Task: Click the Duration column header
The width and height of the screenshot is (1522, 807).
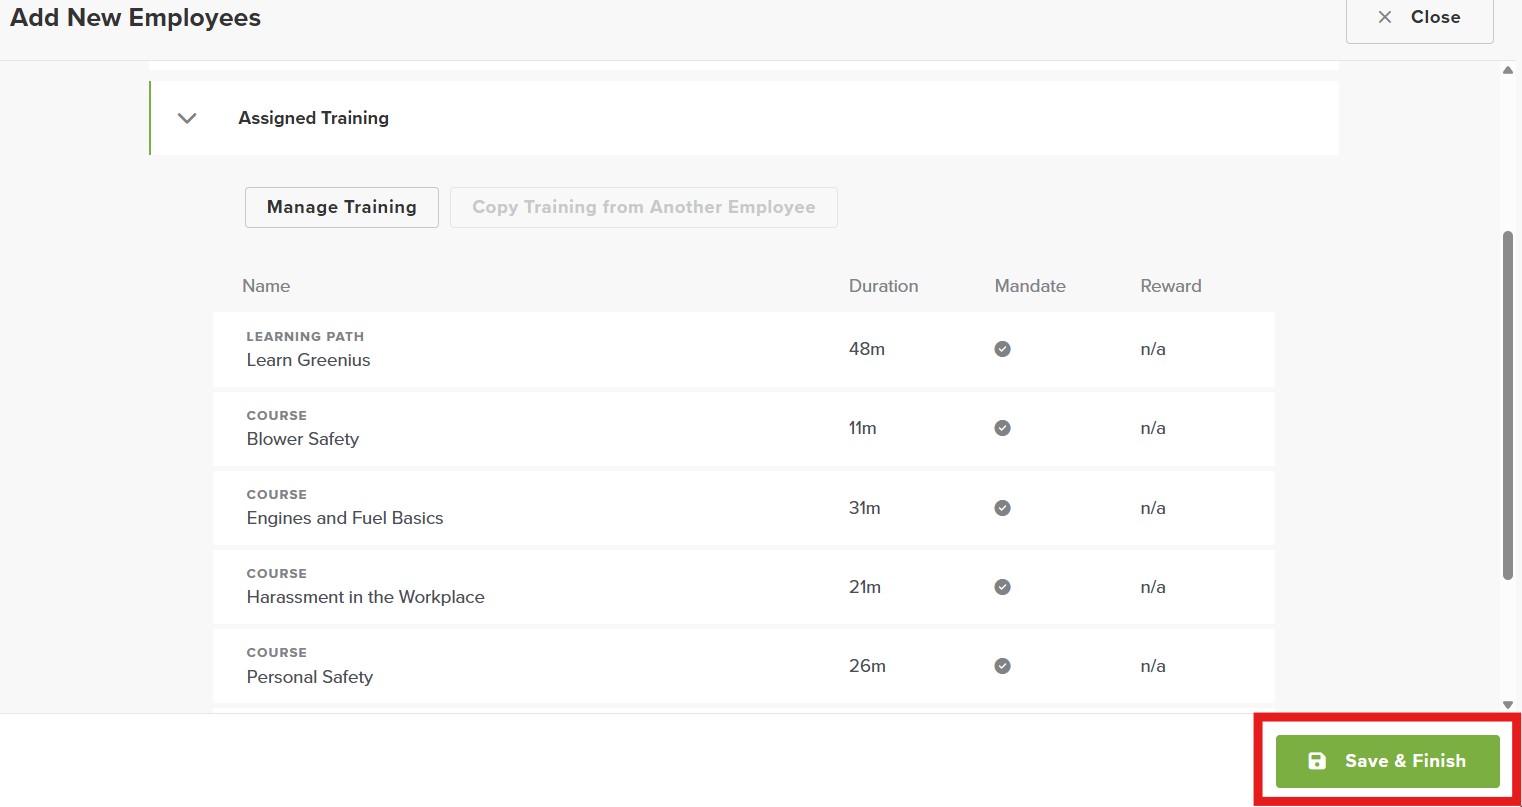Action: click(883, 286)
